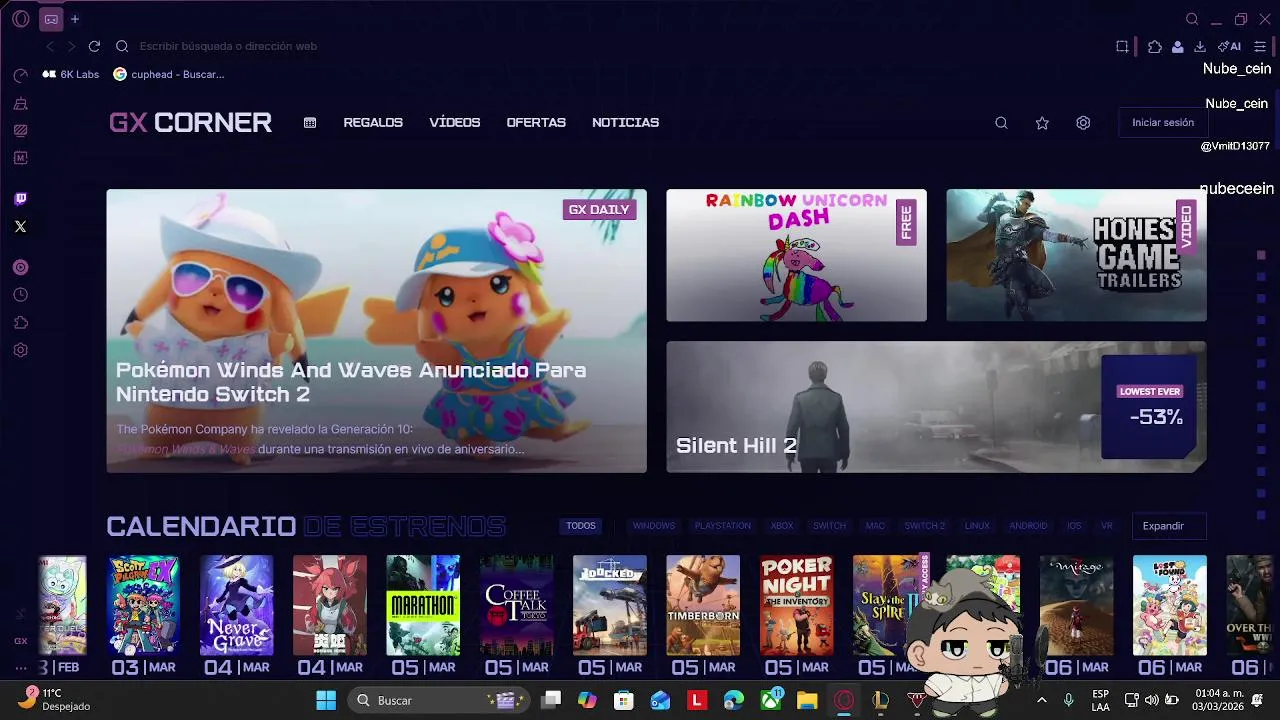Open the Opera menu logo icon
This screenshot has width=1280, height=720.
pyautogui.click(x=21, y=19)
